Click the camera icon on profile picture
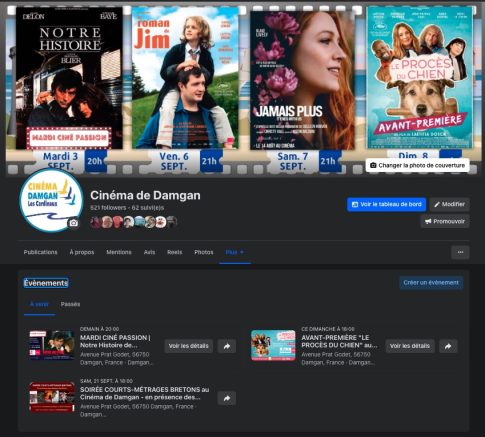 click(x=73, y=223)
